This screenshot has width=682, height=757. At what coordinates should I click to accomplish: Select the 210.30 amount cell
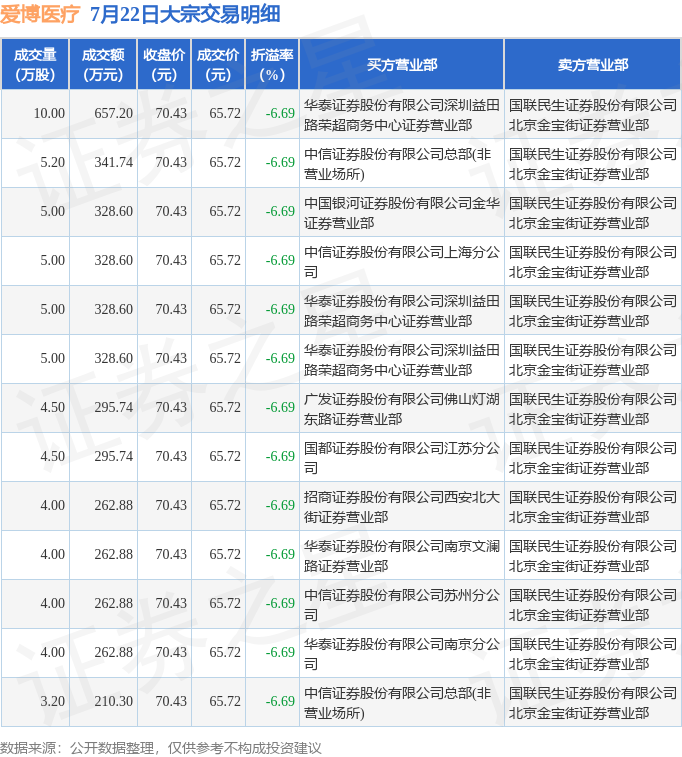point(113,702)
